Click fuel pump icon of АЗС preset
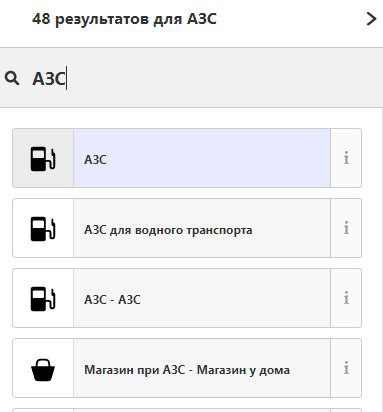 43,158
